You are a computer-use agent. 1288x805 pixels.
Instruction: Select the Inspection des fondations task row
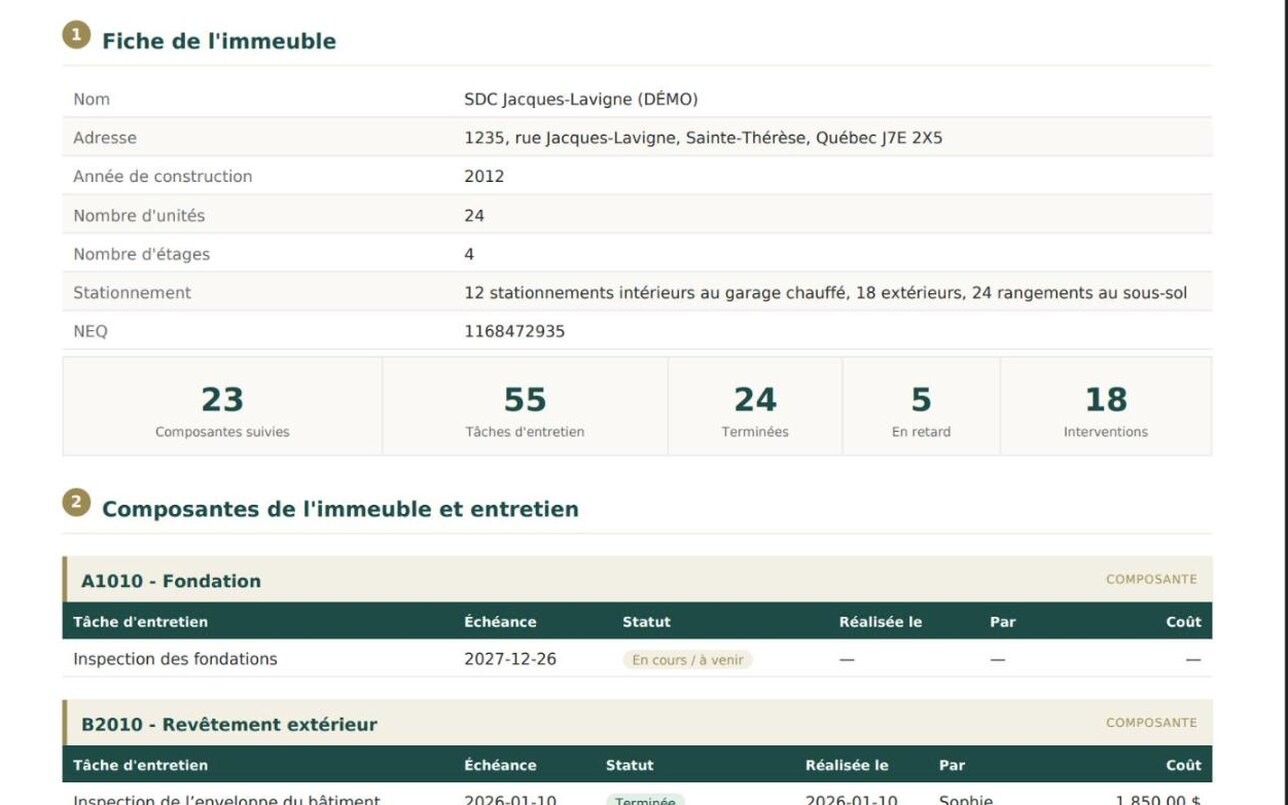coord(637,659)
